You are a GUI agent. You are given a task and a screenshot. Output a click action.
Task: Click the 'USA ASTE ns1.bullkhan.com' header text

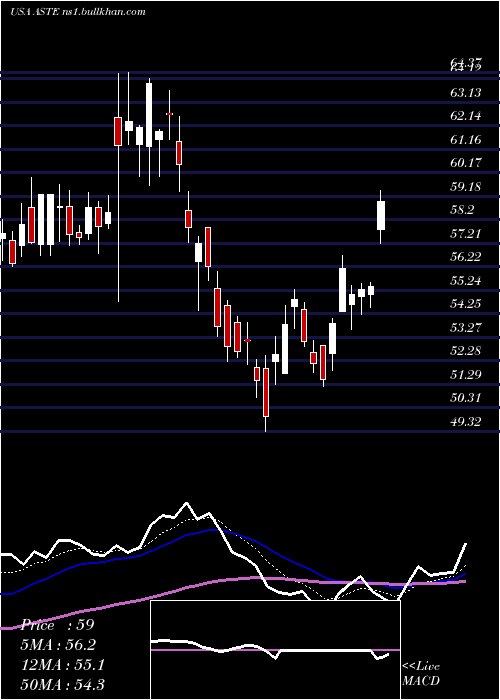(78, 11)
